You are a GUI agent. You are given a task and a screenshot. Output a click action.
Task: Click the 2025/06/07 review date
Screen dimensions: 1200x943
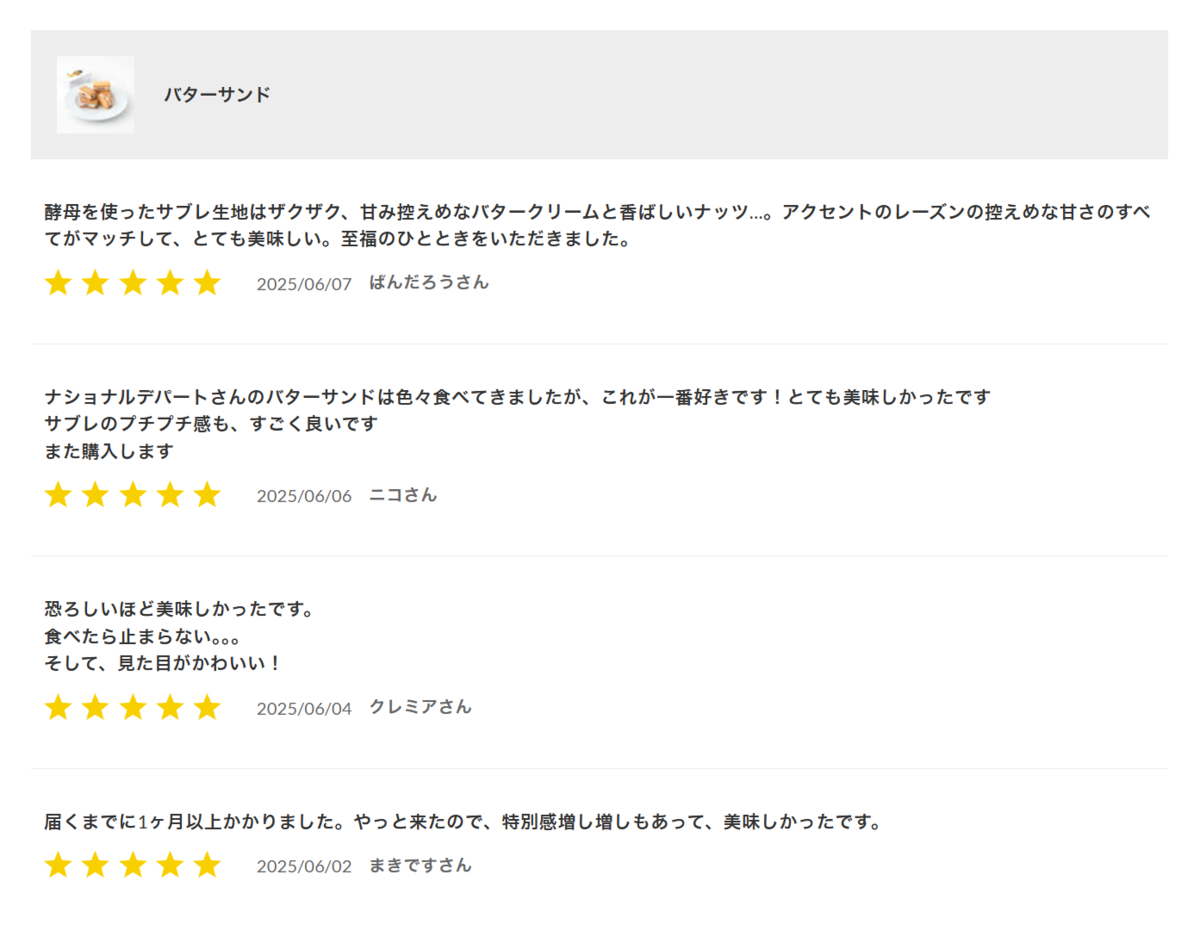(x=304, y=284)
